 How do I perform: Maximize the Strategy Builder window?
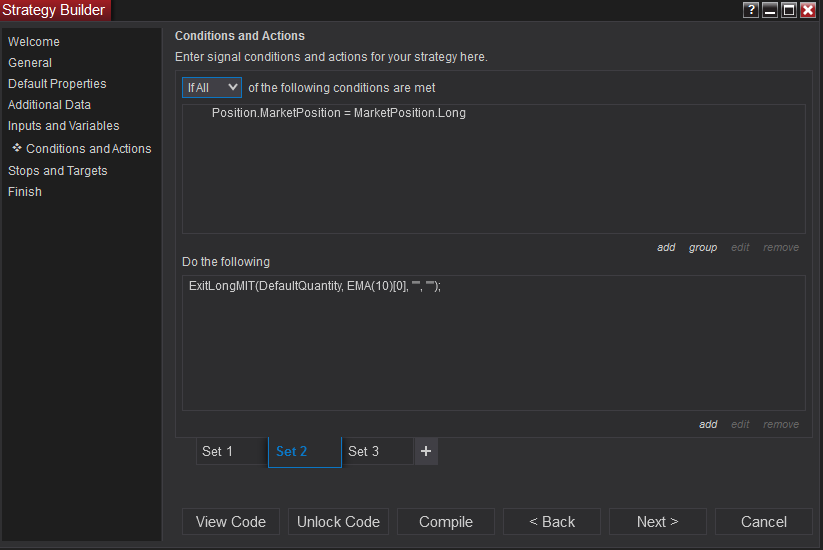[789, 10]
